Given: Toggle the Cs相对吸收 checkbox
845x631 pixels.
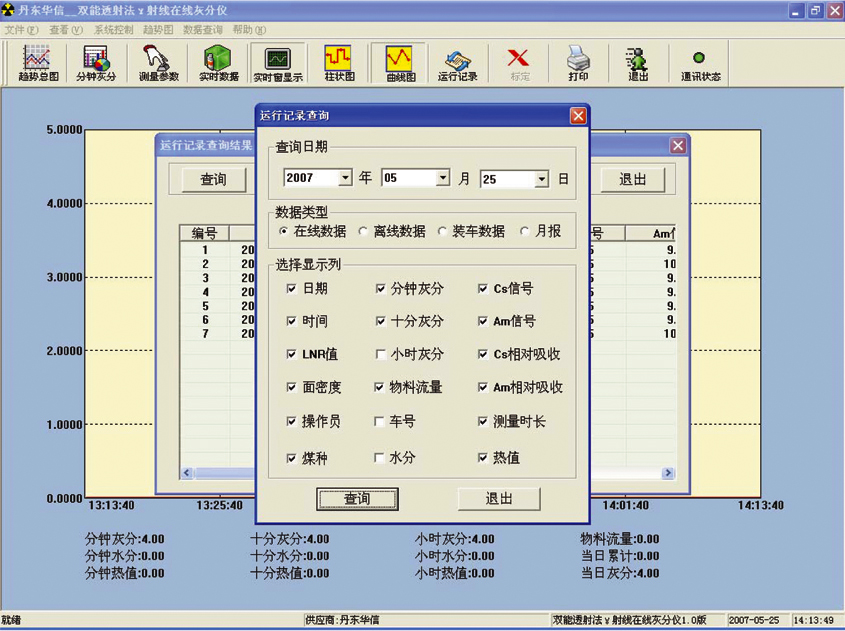Looking at the screenshot, I should pos(483,354).
